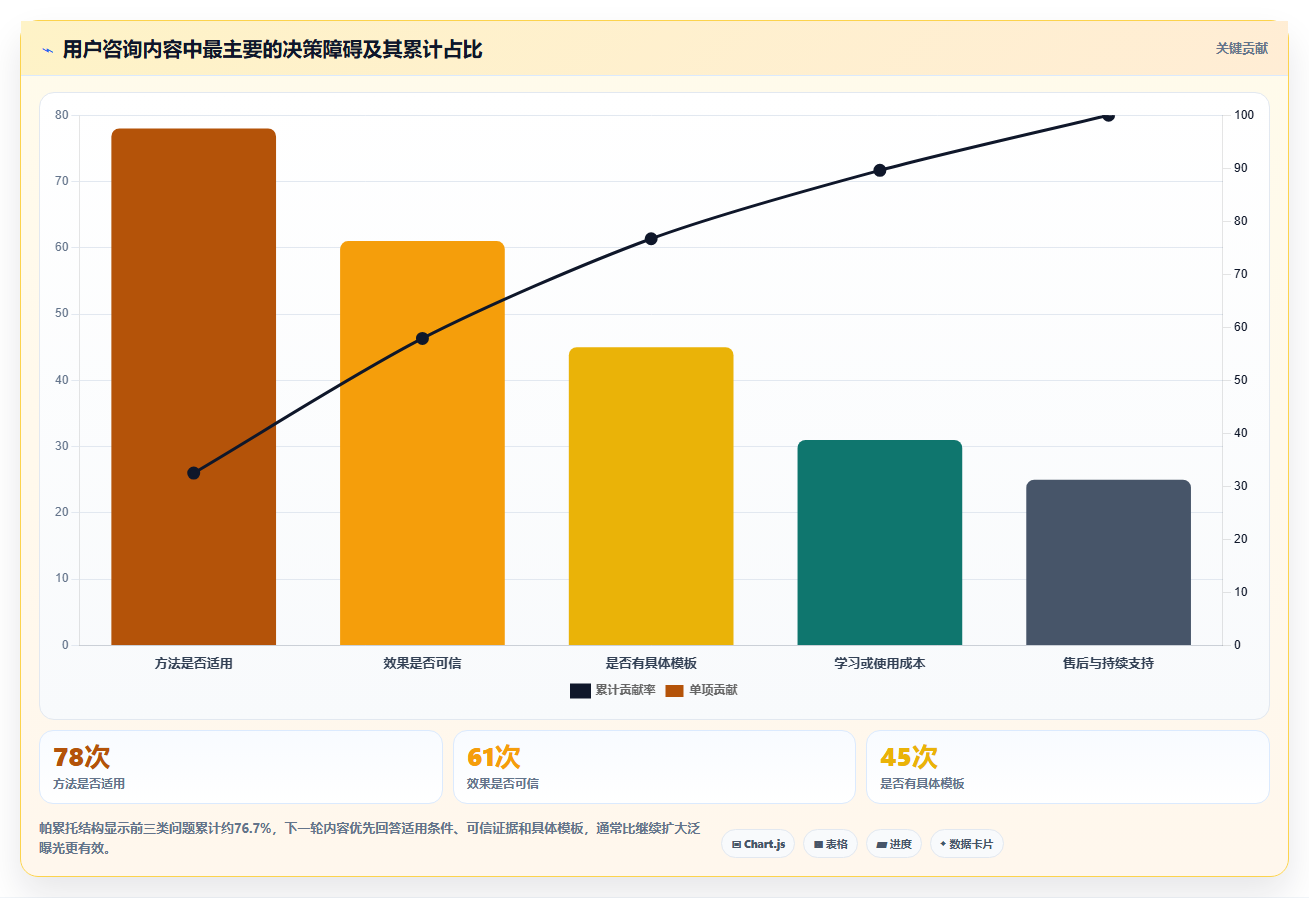Viewport: 1309px width, 898px height.
Task: Click the summary paragraph starting with 帕累托结构显示
Action: click(x=369, y=838)
